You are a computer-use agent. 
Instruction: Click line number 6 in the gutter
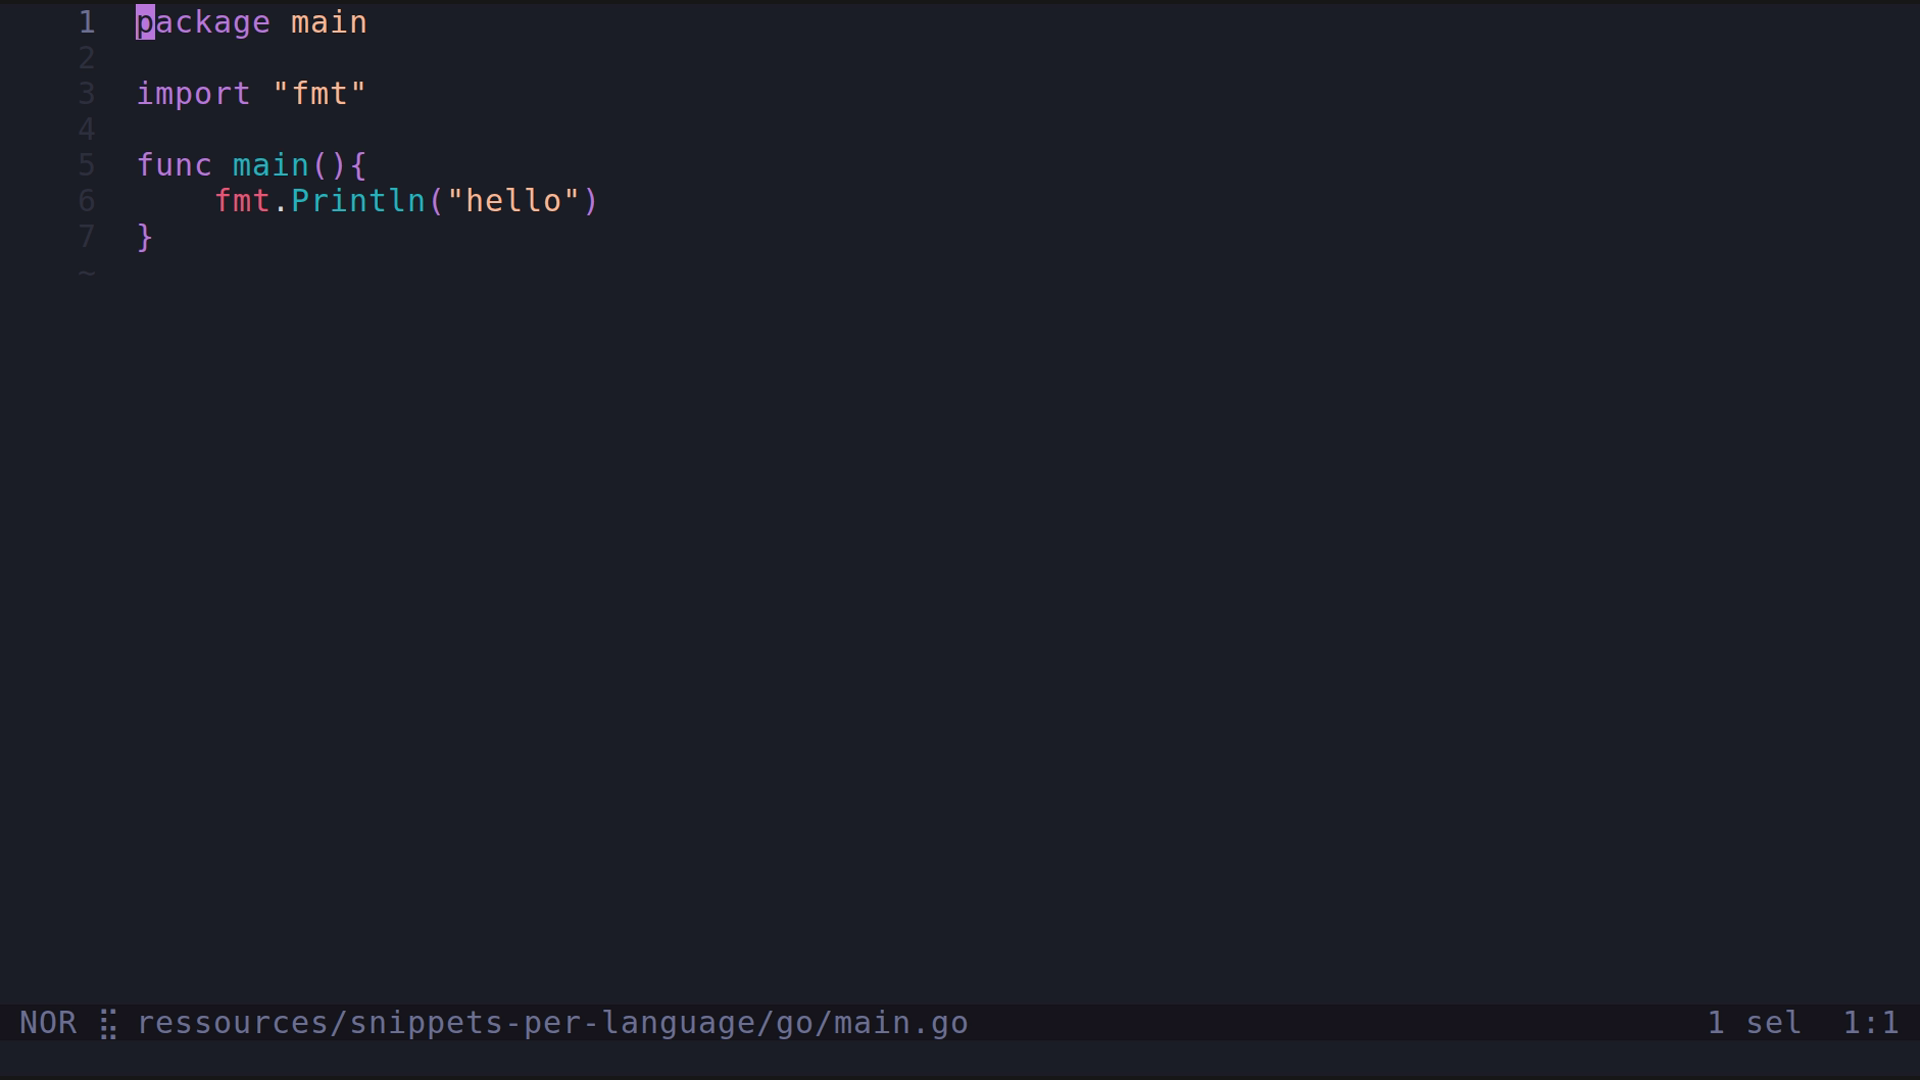[87, 201]
